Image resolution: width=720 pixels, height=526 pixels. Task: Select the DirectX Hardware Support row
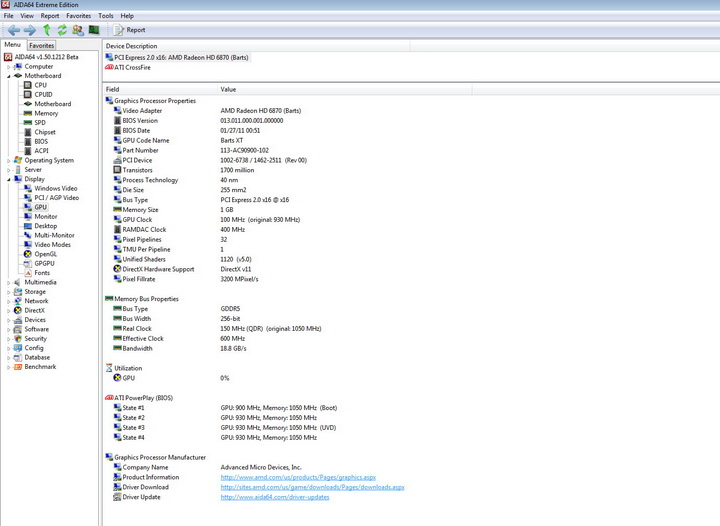pos(182,269)
